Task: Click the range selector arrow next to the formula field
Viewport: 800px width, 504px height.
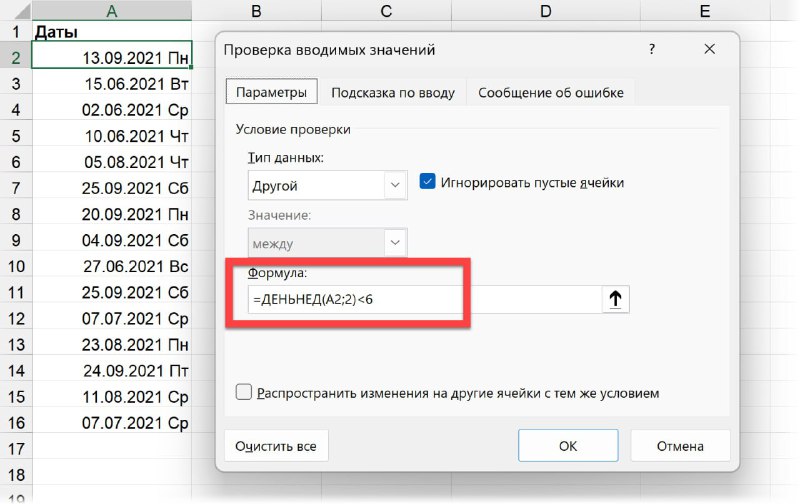Action: pos(615,299)
